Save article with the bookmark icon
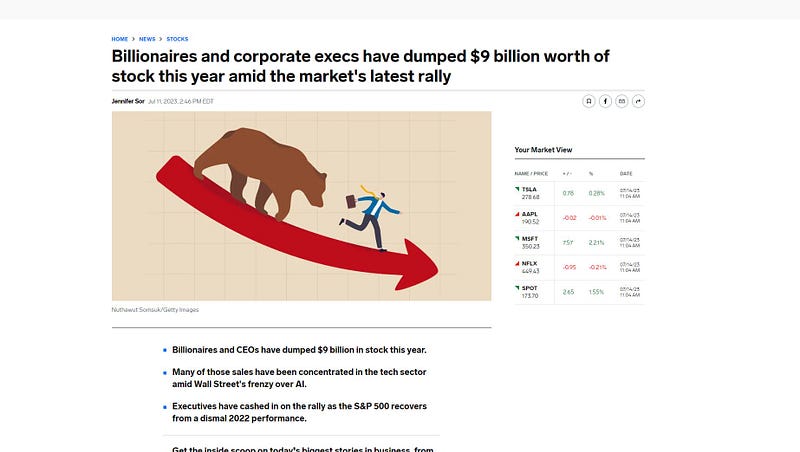The width and height of the screenshot is (800, 452). coord(589,102)
